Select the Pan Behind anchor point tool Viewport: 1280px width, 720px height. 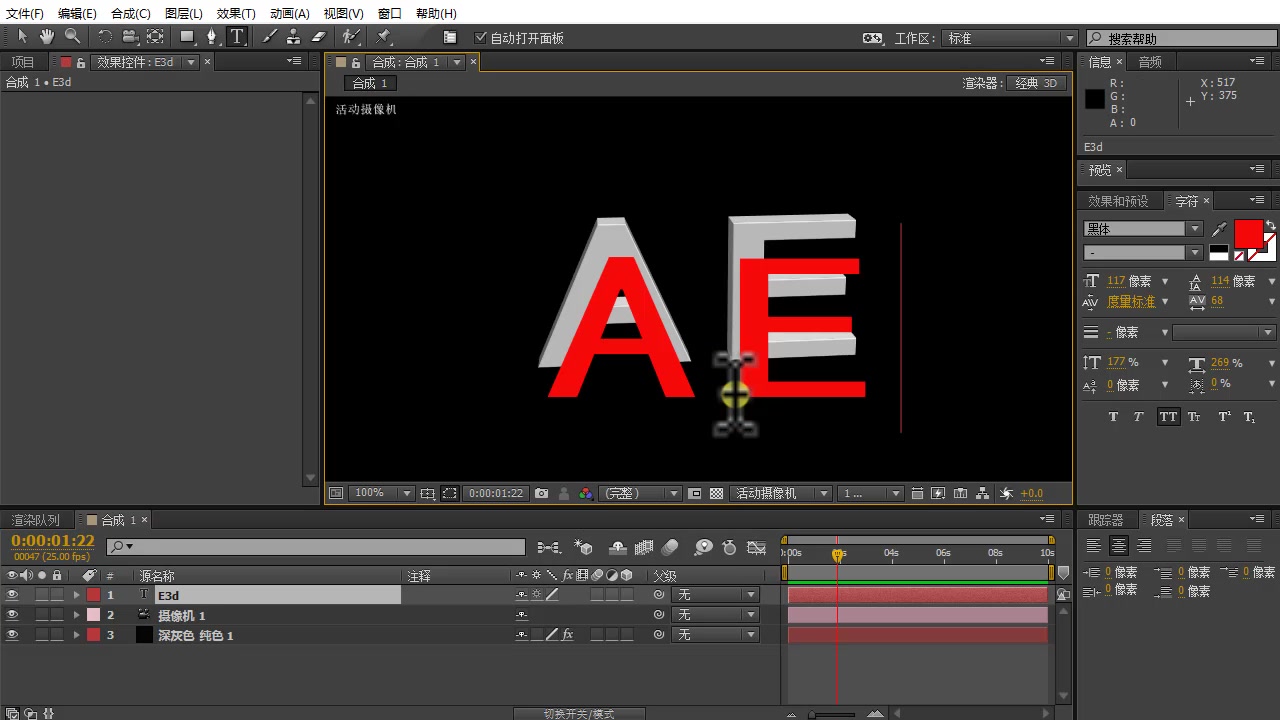(x=155, y=37)
